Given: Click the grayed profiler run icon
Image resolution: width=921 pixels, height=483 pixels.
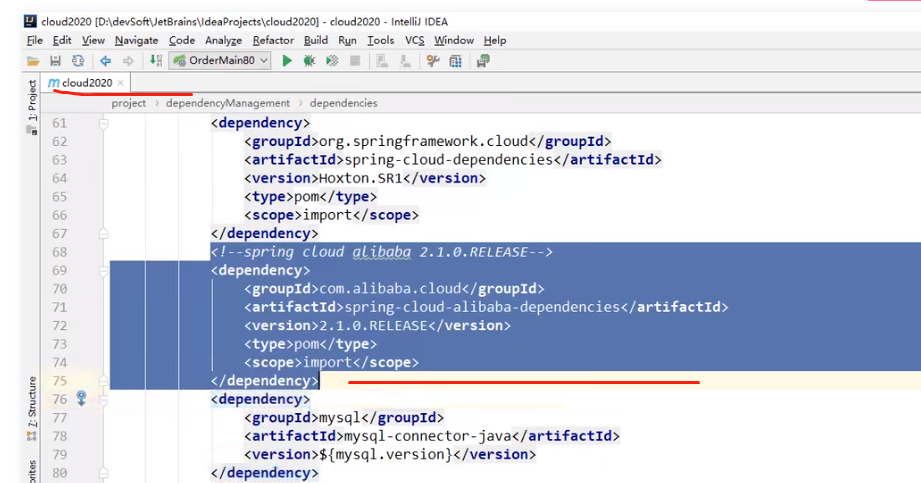Looking at the screenshot, I should 405,61.
